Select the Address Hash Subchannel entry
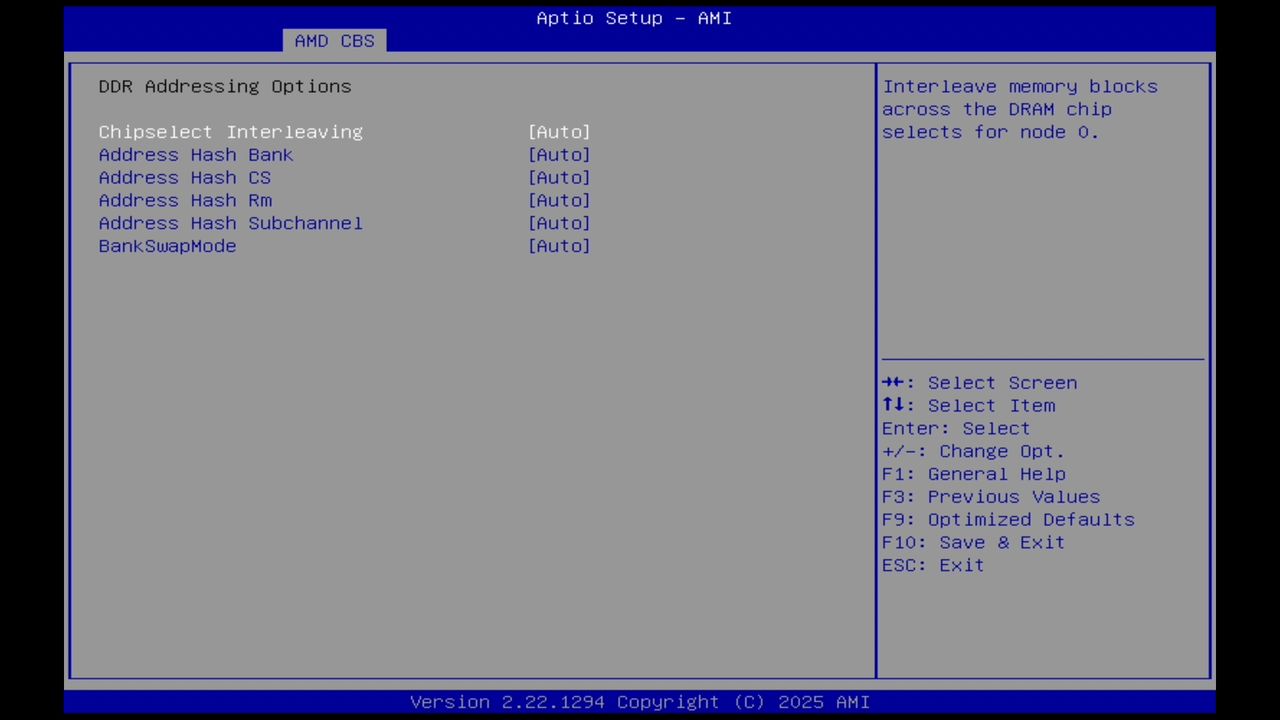Image resolution: width=1280 pixels, height=720 pixels. pos(230,223)
